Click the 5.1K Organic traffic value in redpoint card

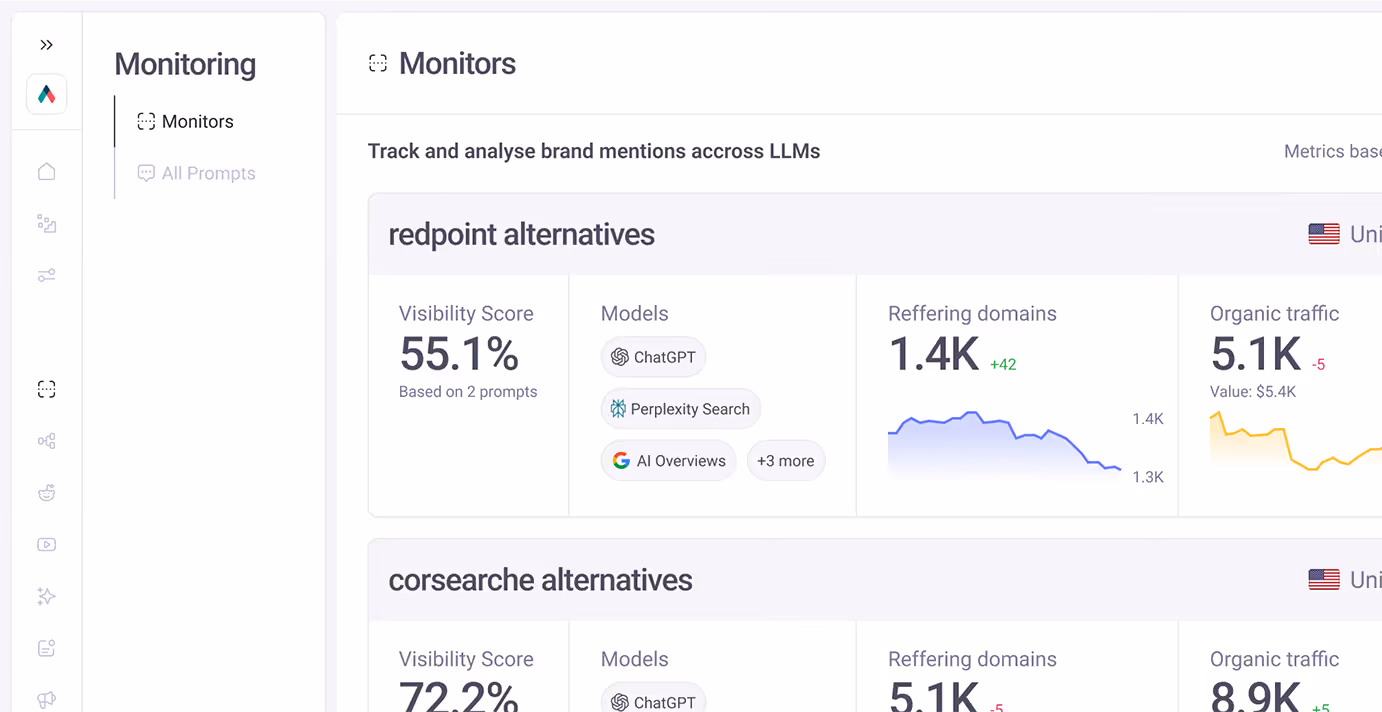click(1256, 354)
